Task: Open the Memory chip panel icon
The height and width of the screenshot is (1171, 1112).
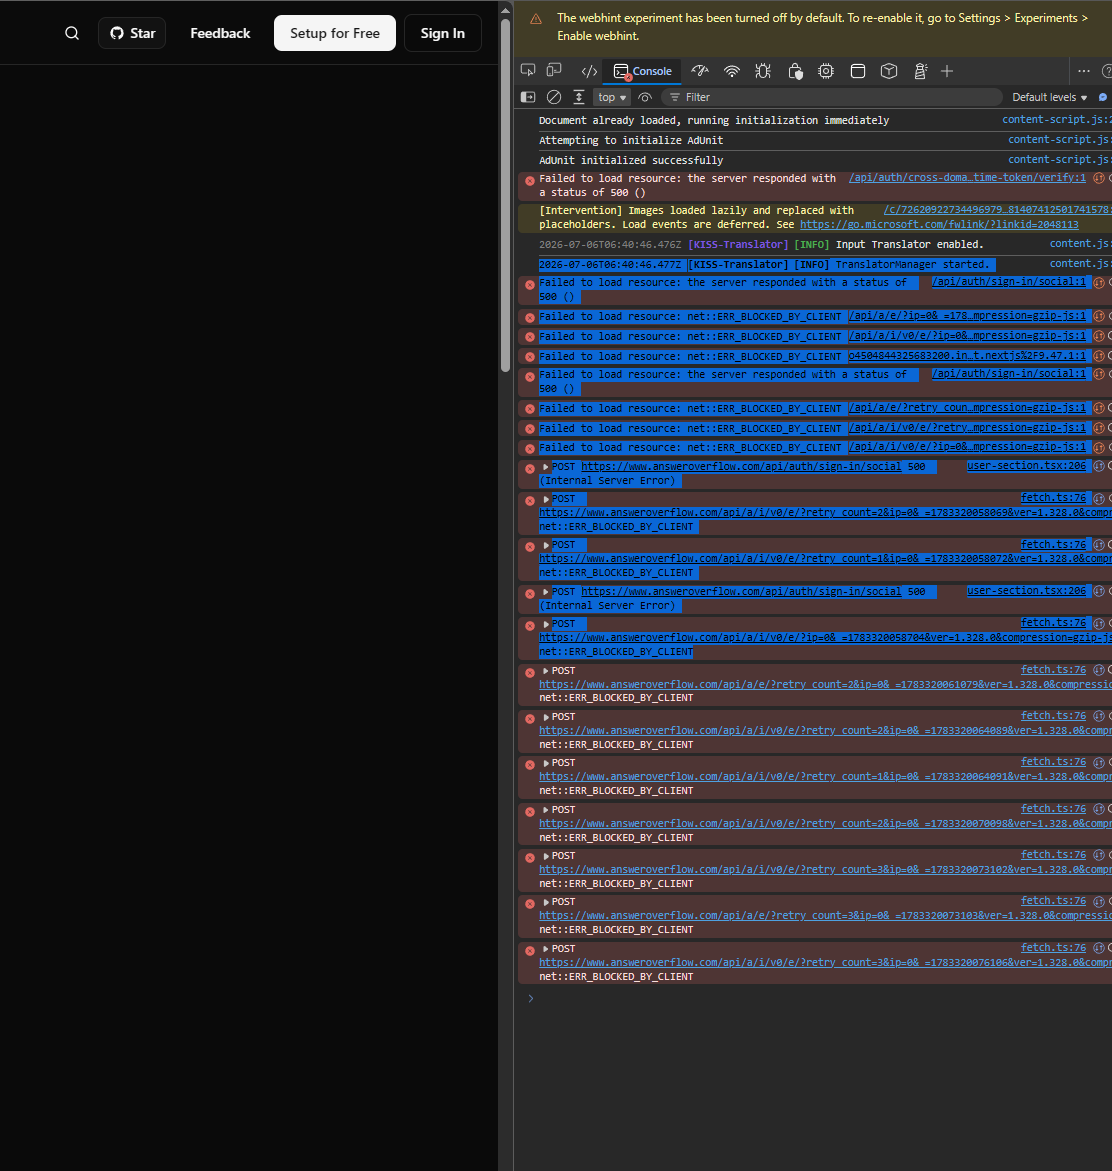Action: pyautogui.click(x=826, y=71)
